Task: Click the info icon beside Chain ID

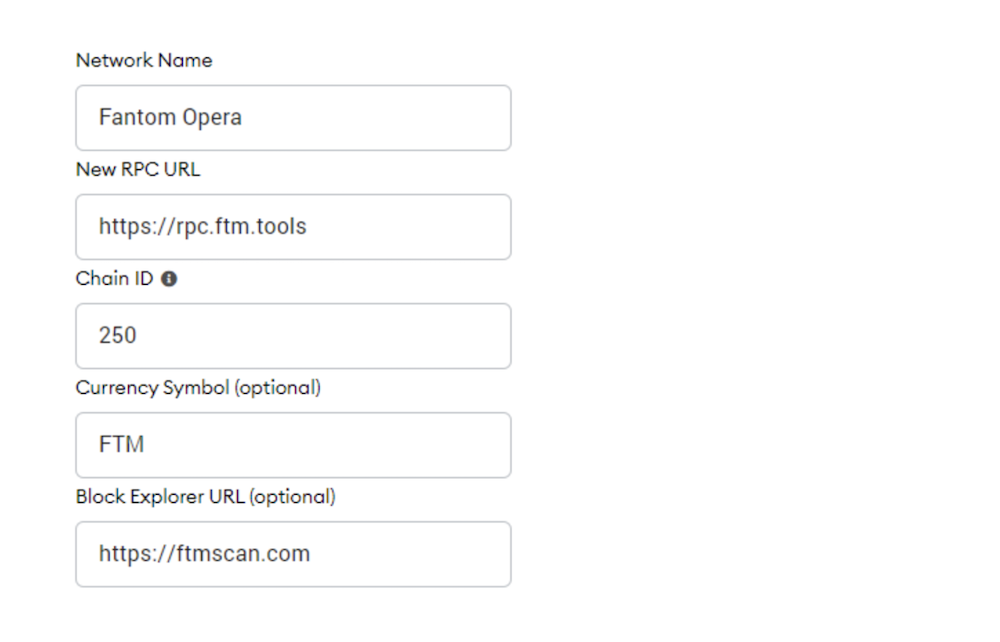Action: (169, 279)
